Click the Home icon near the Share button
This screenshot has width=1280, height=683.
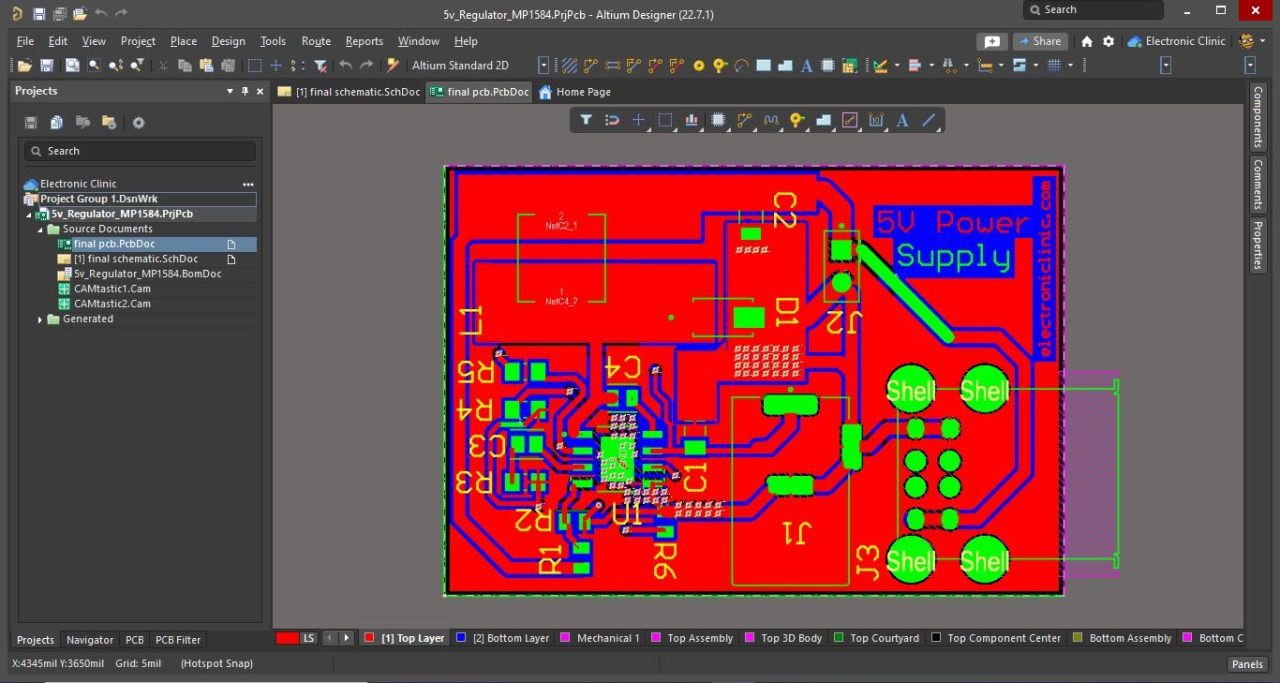(x=1086, y=41)
